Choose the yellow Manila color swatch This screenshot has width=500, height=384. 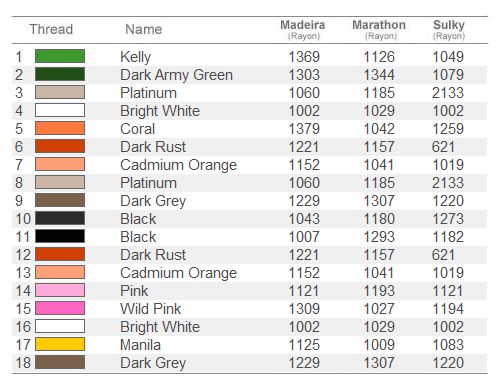(x=60, y=344)
